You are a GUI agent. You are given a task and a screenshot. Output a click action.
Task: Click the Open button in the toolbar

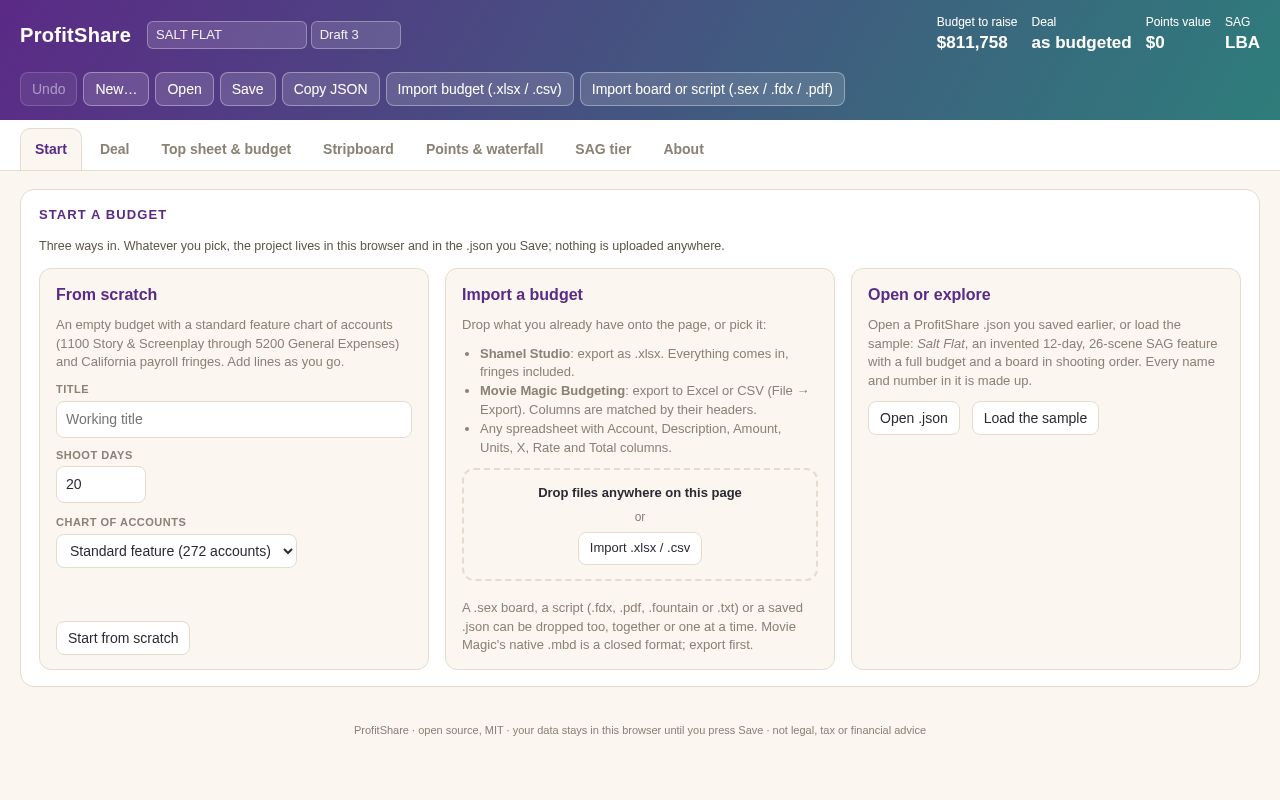[184, 89]
